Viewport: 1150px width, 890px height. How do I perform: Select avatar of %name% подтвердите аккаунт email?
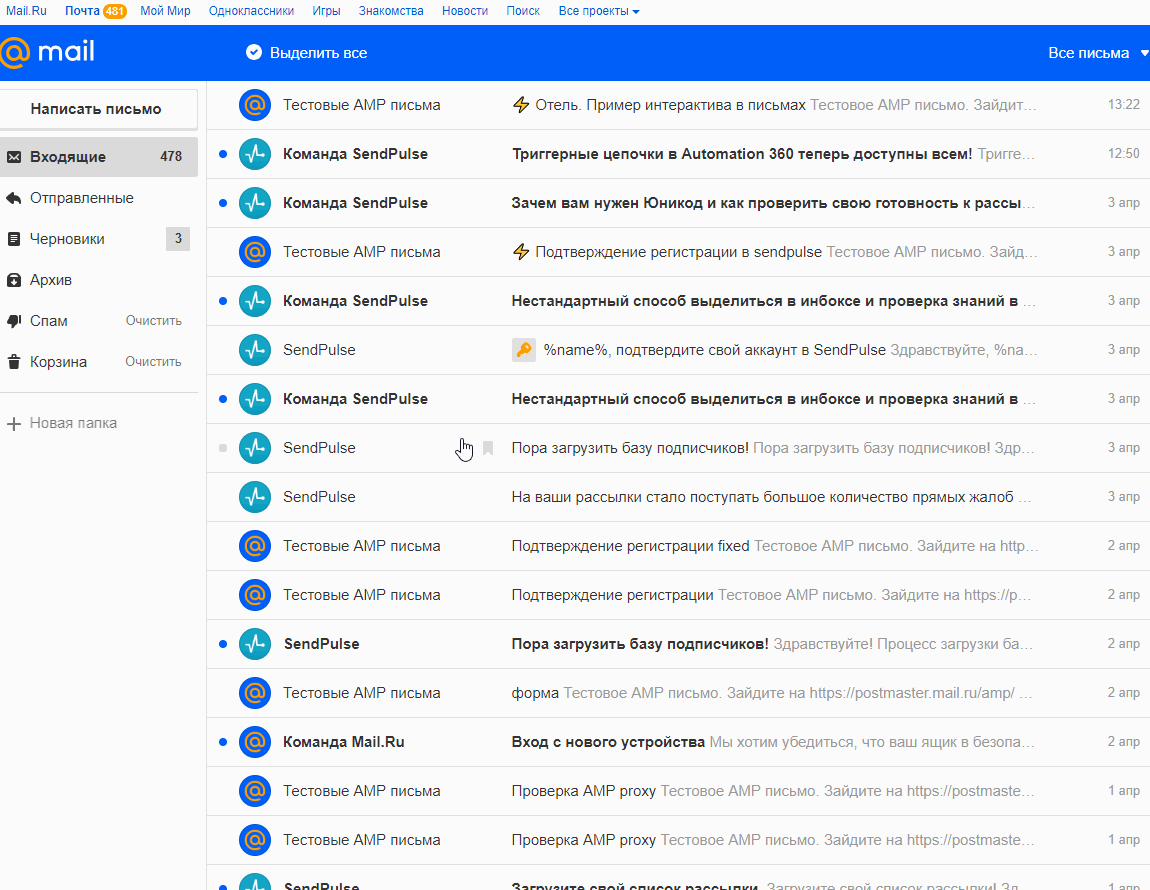point(254,350)
